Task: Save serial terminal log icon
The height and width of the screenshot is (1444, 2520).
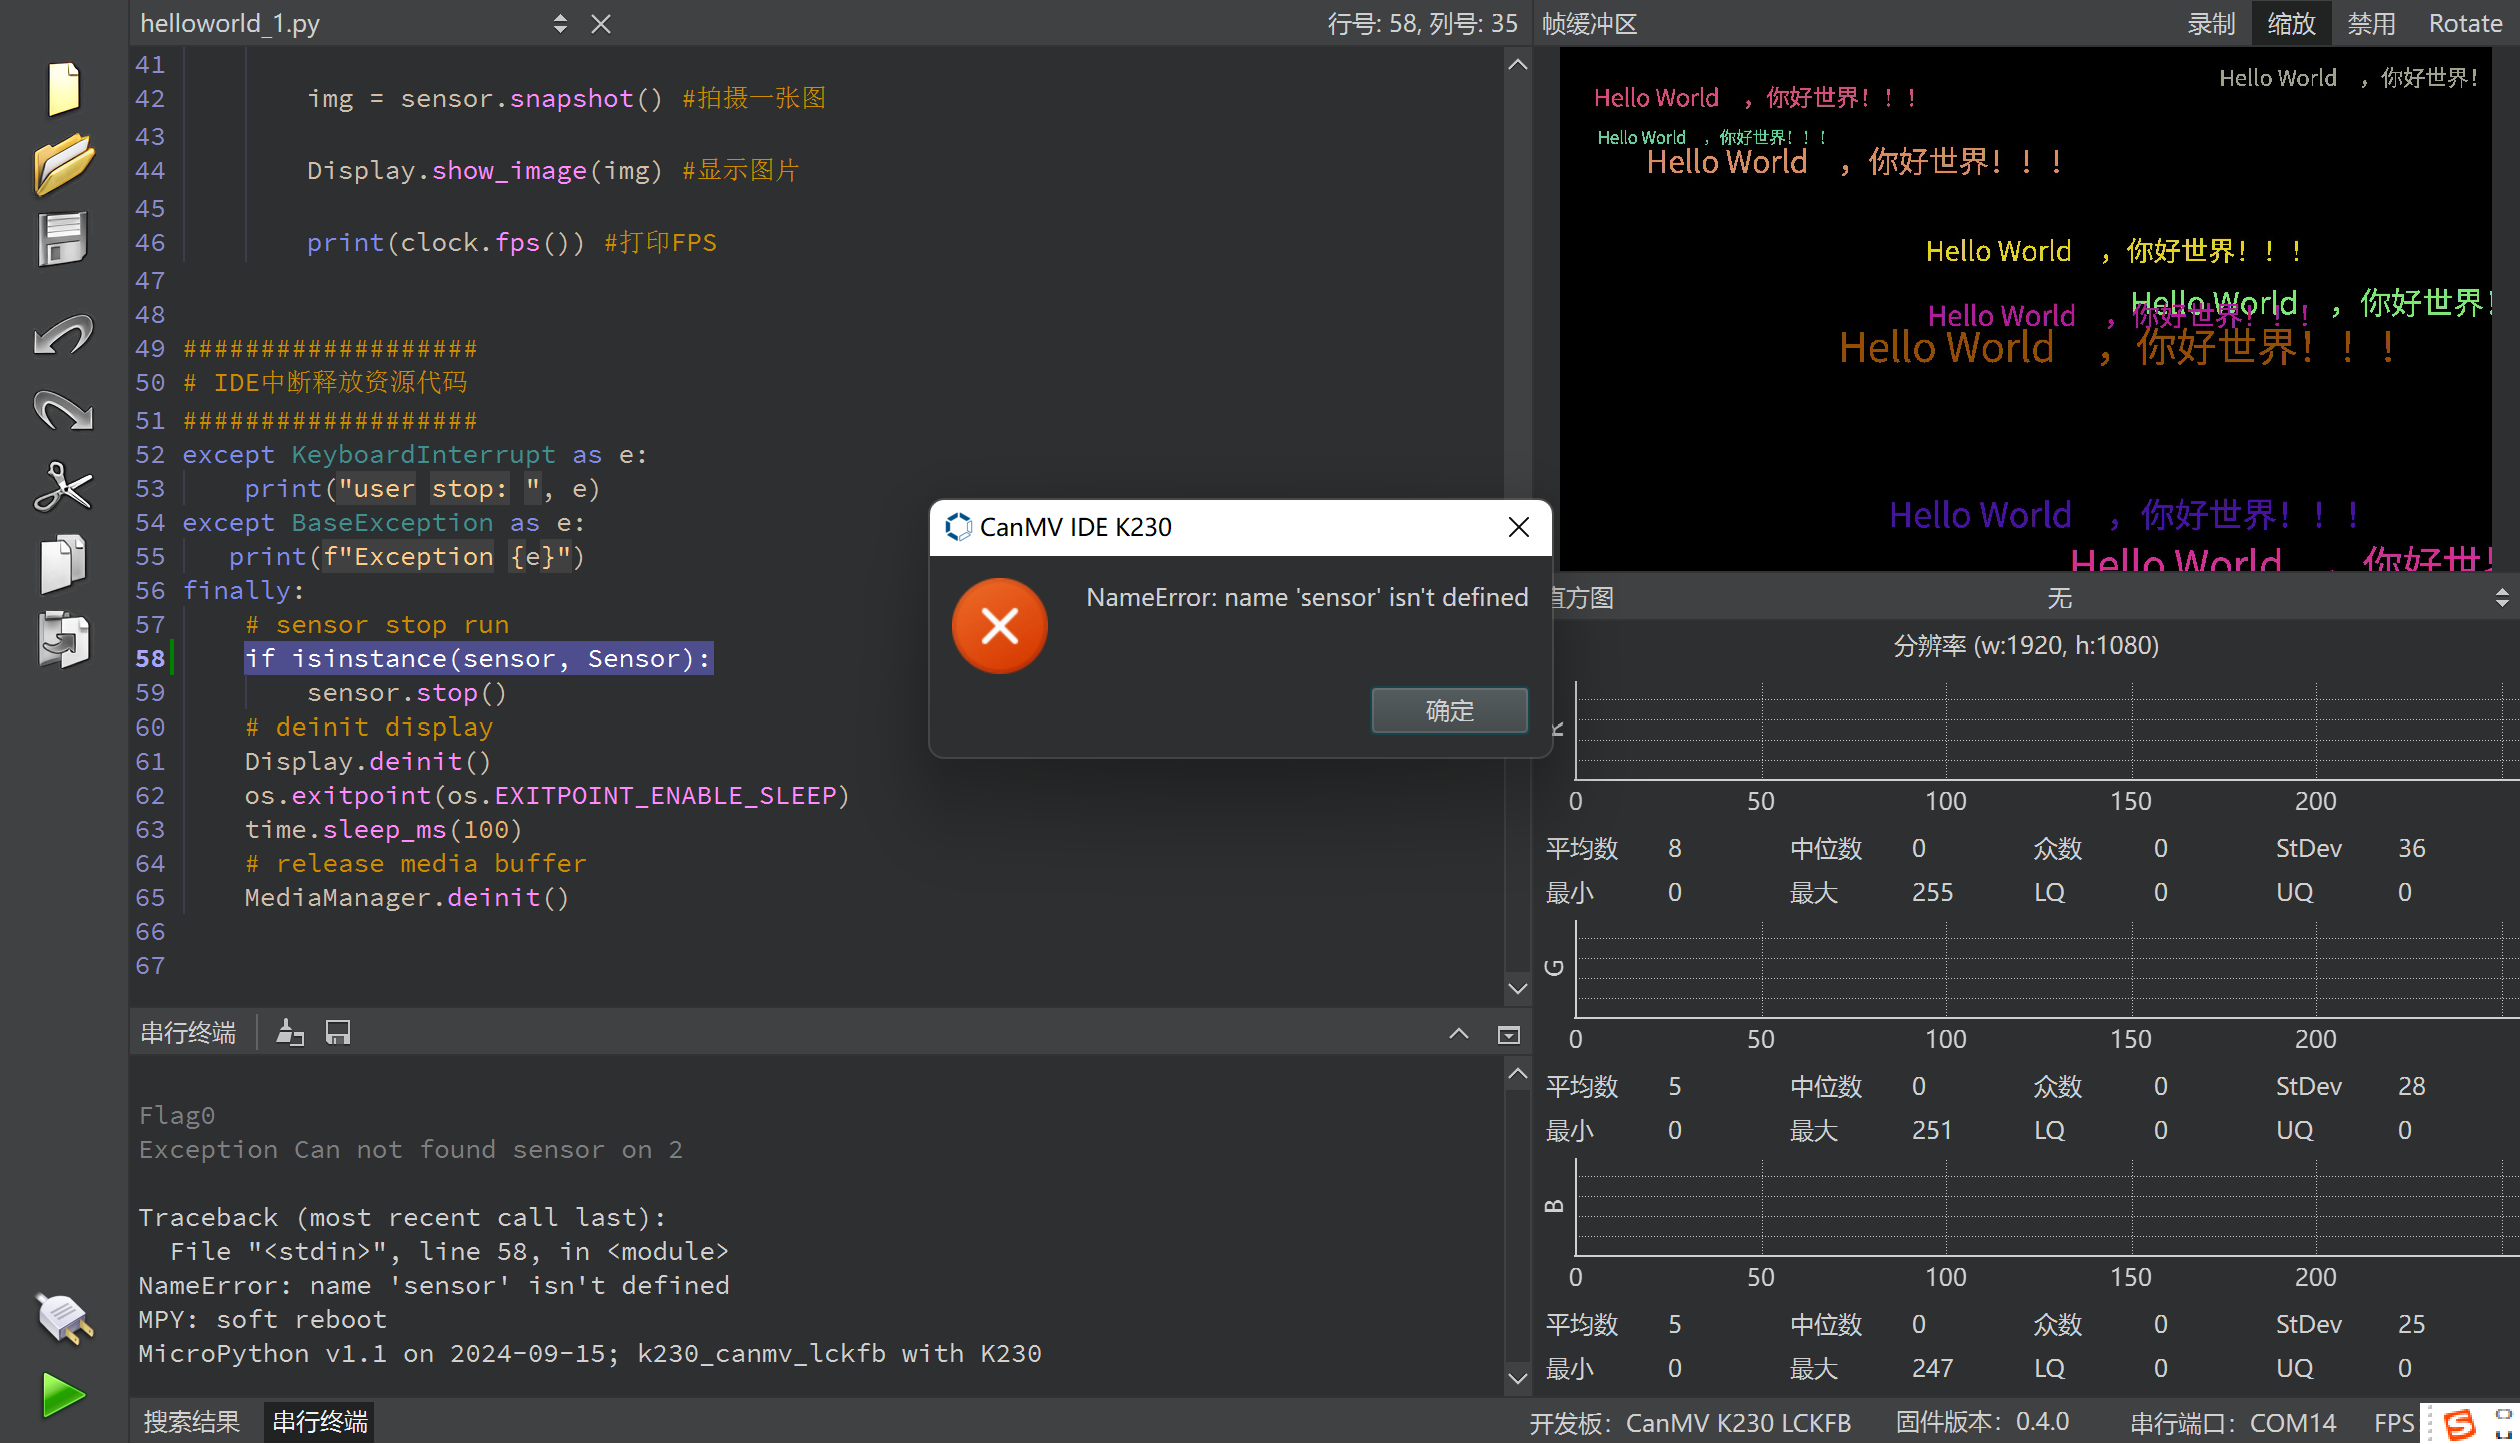Action: click(x=338, y=1032)
